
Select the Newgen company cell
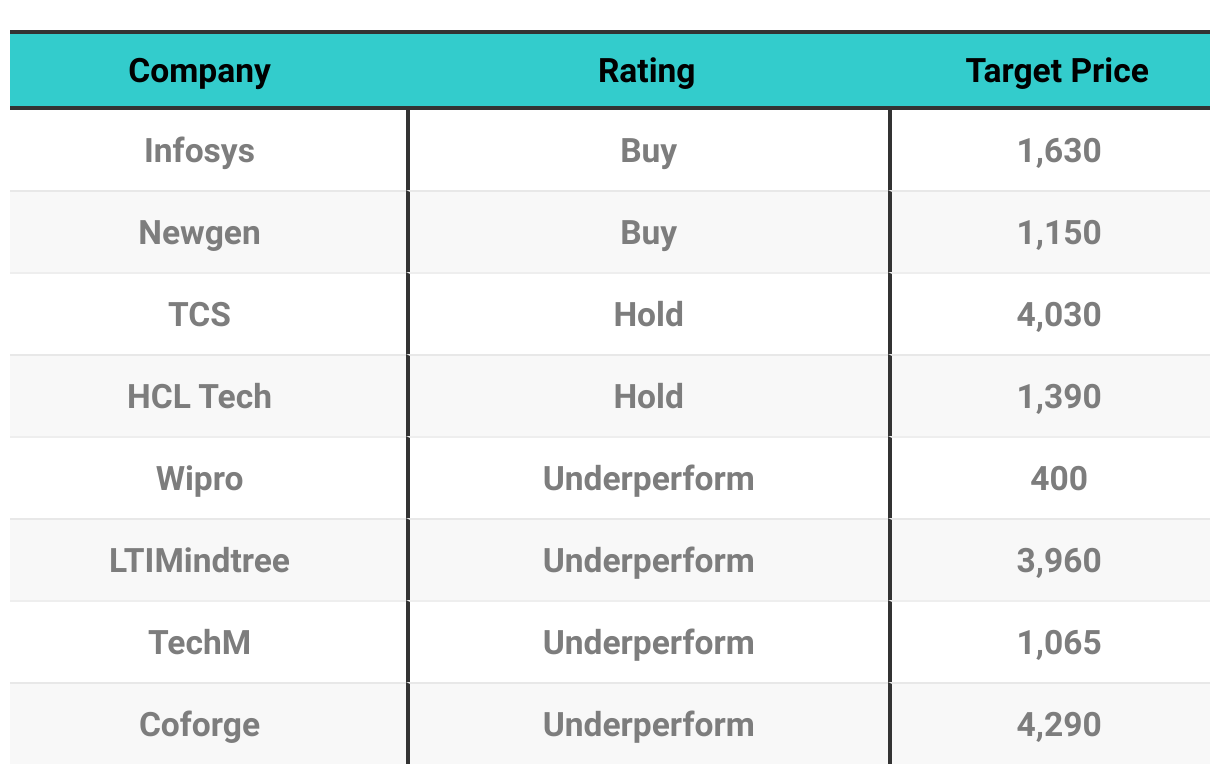tap(200, 233)
